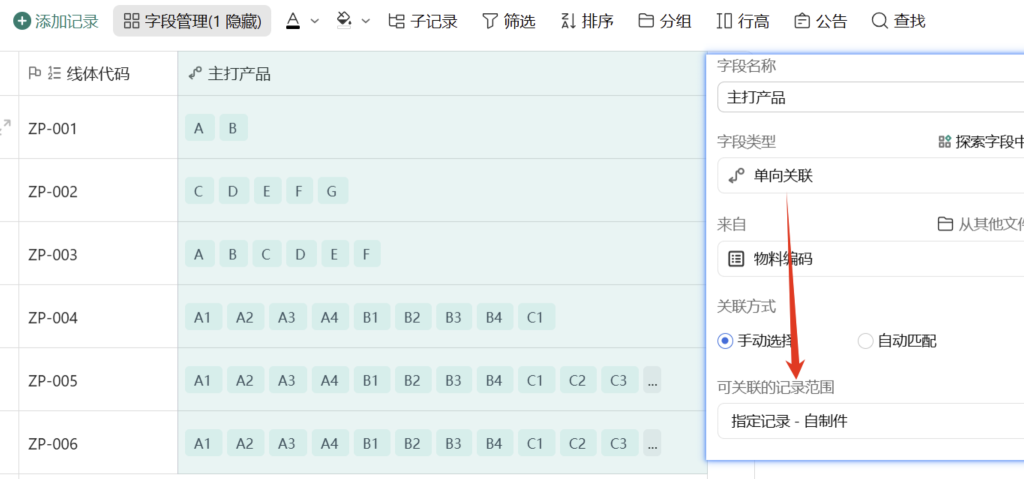
Task: Open the 分组 grouping tool
Action: pos(665,21)
